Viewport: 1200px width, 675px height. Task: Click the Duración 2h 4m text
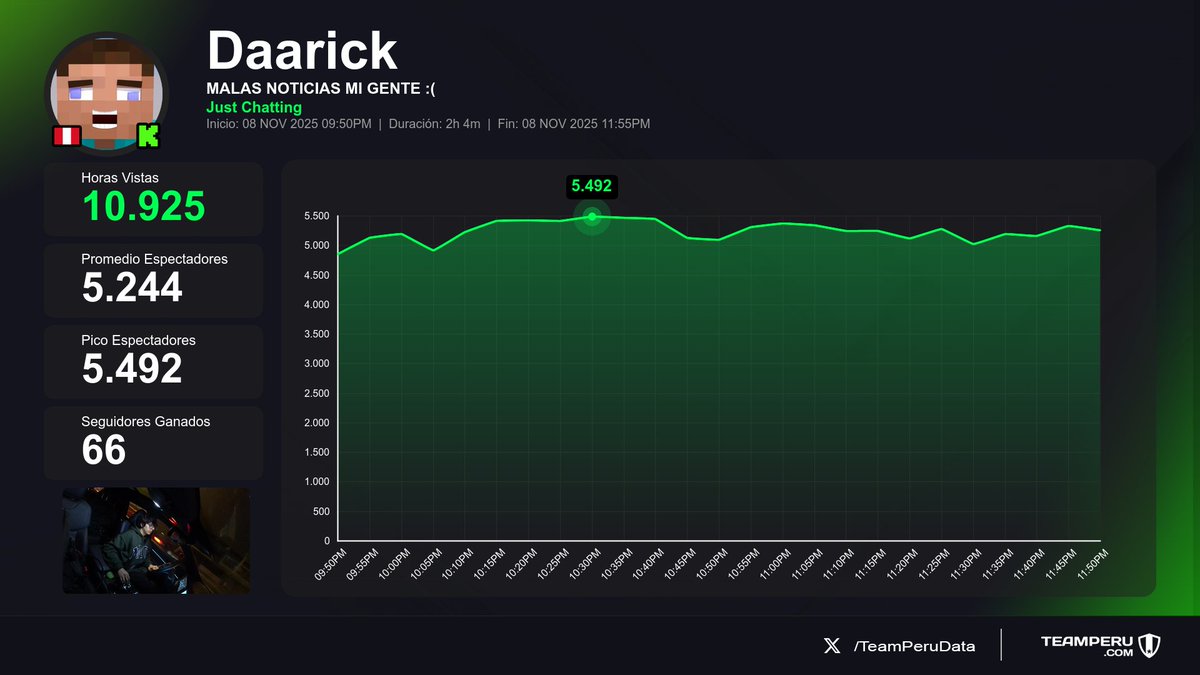(x=433, y=124)
